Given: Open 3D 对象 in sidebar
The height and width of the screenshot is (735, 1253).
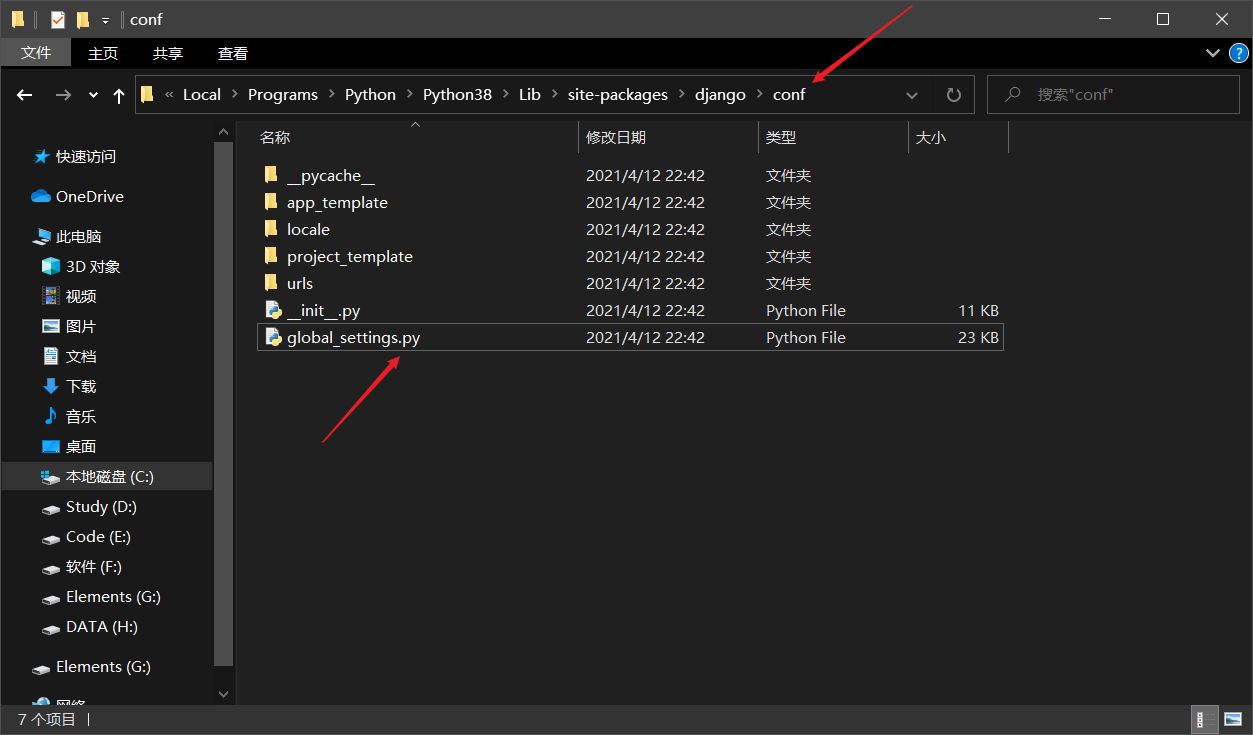Looking at the screenshot, I should point(93,267).
